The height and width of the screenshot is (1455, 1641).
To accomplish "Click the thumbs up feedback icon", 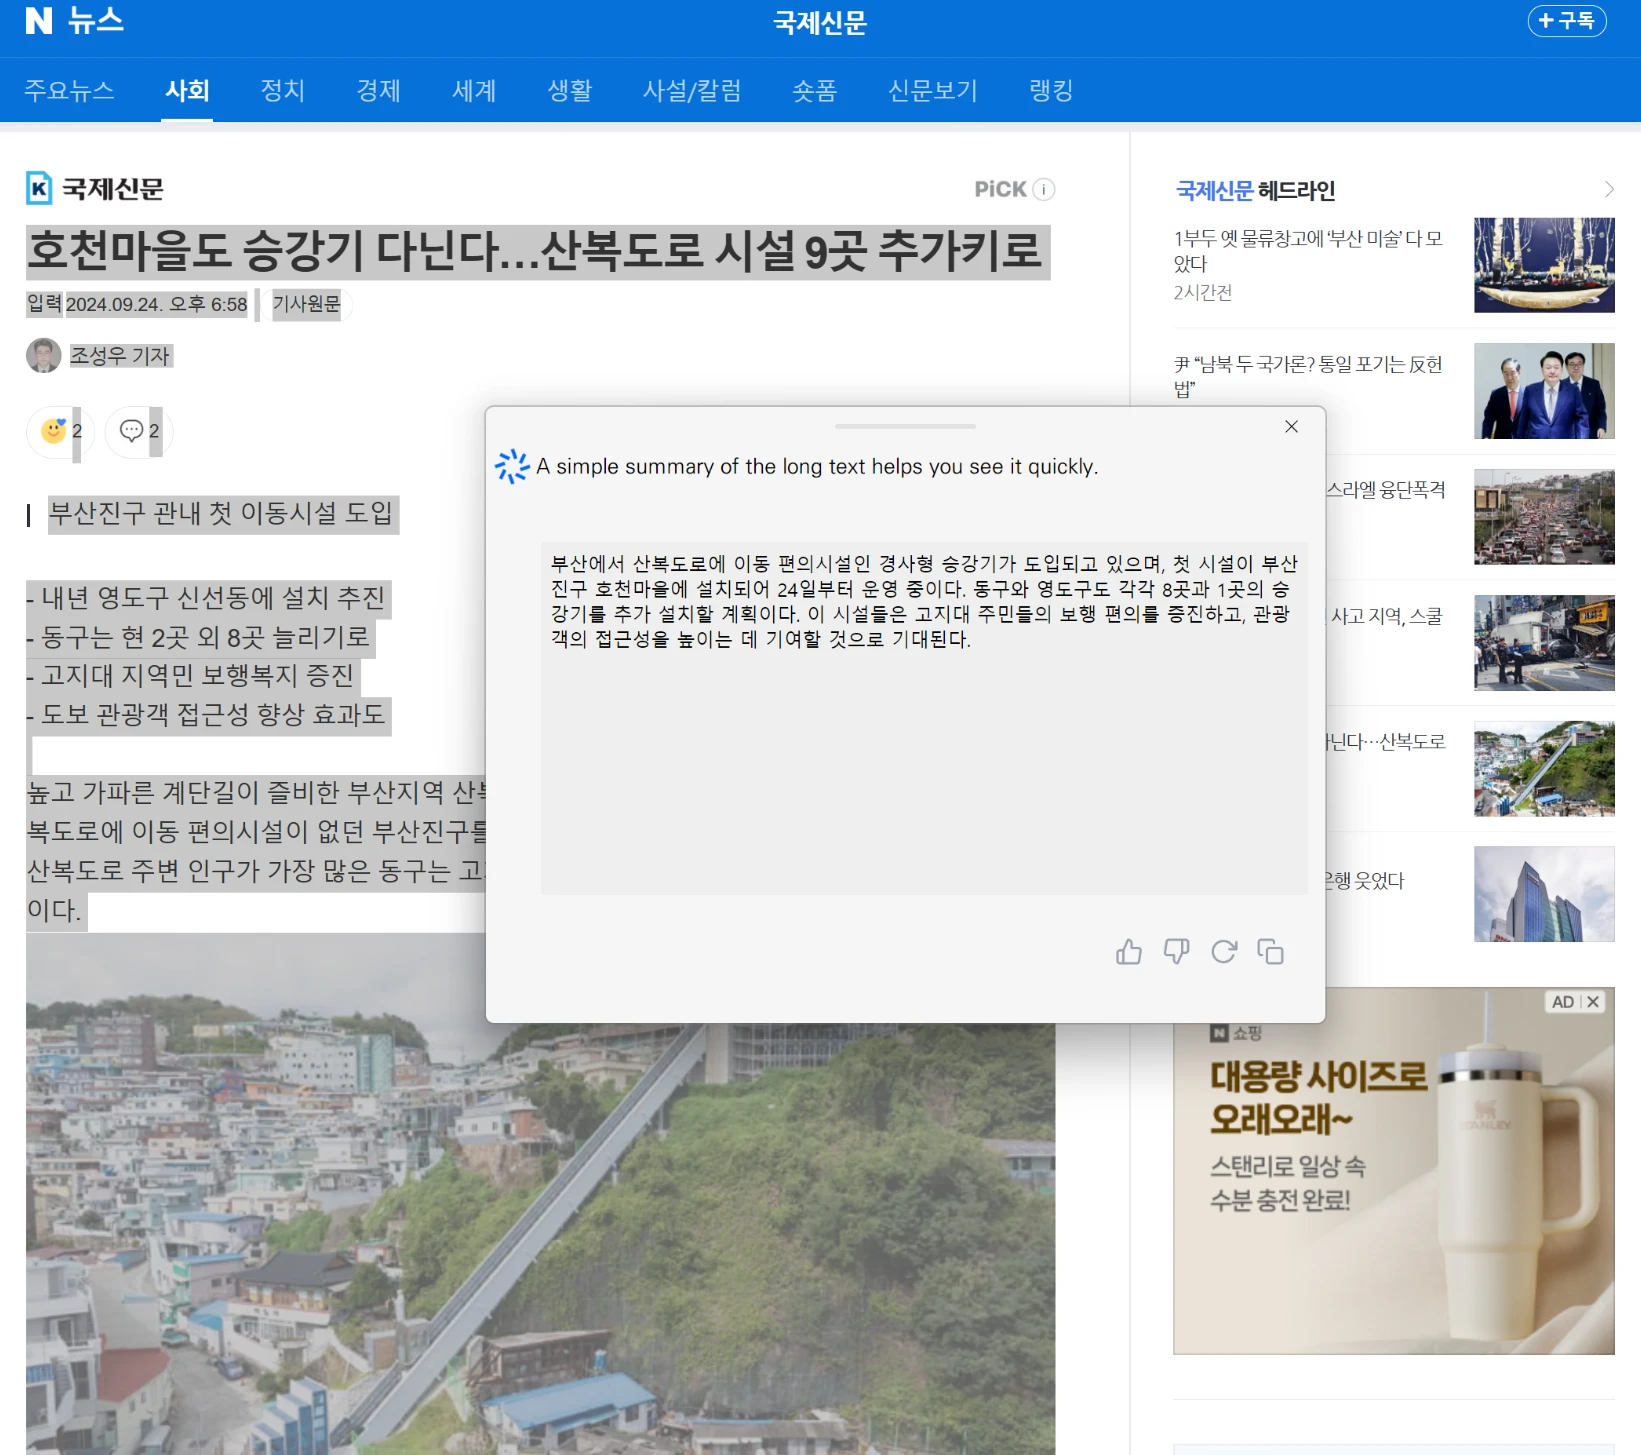I will [x=1129, y=952].
